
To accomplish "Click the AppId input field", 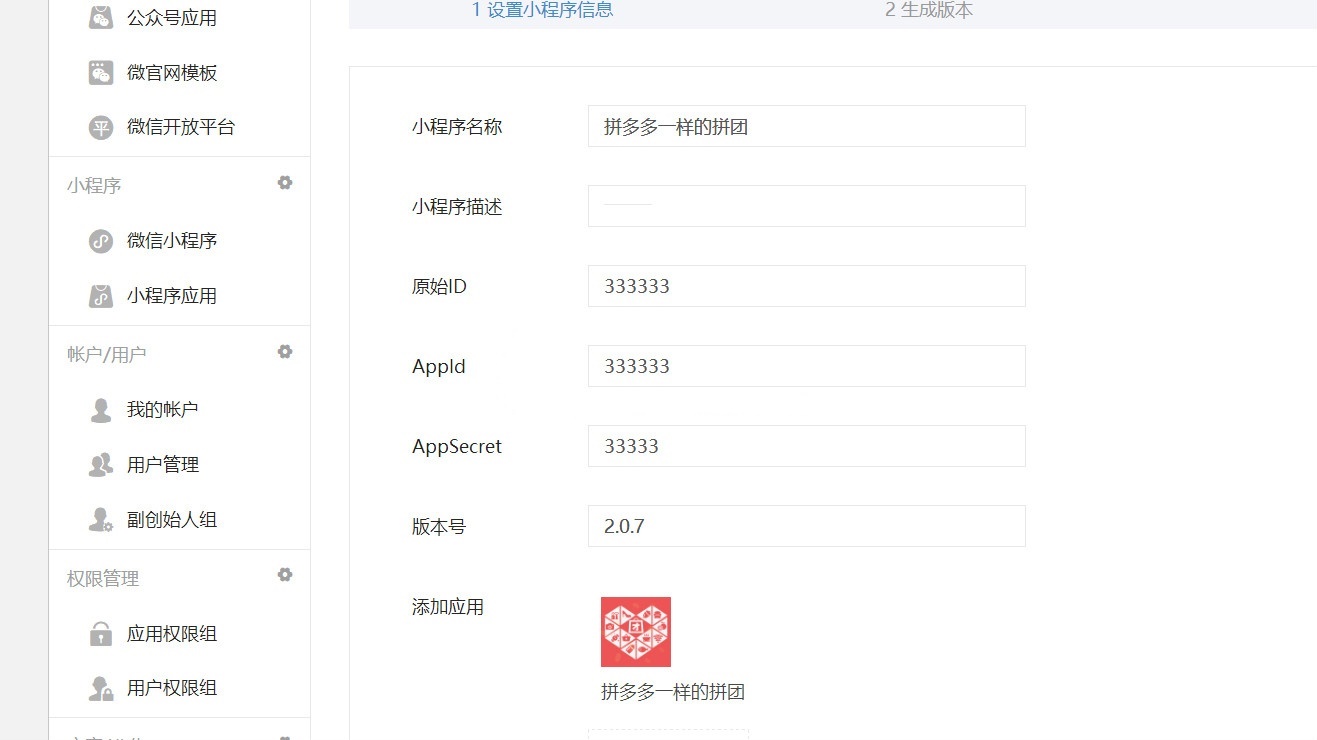I will tap(807, 366).
